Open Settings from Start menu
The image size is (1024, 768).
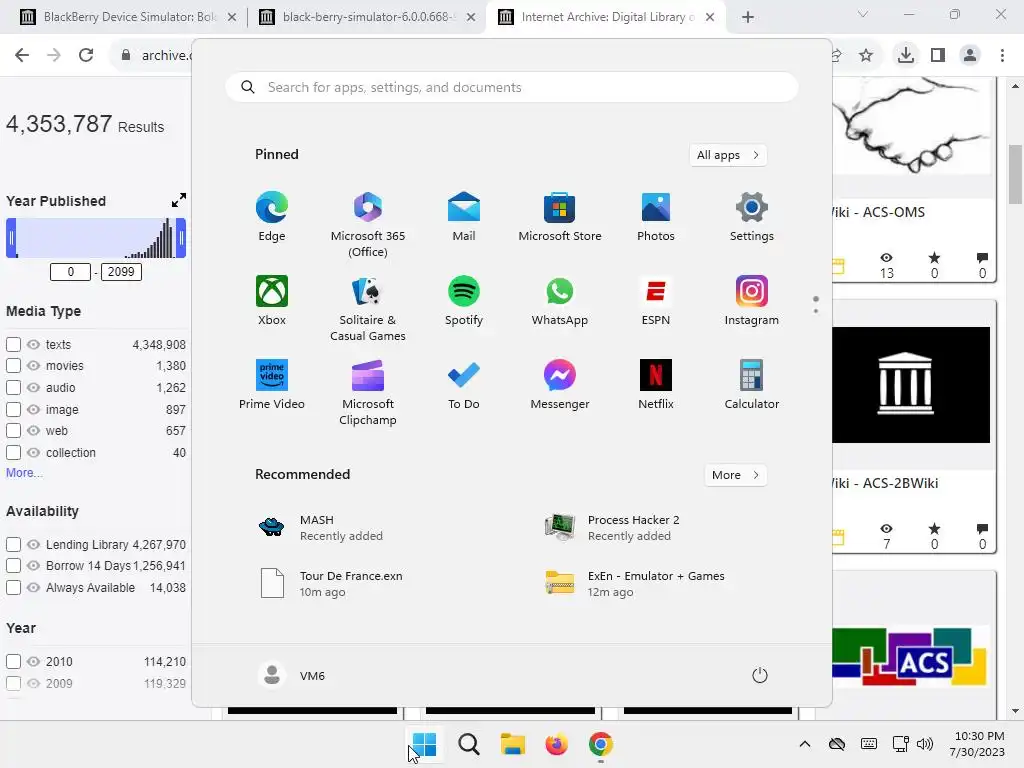coord(752,217)
